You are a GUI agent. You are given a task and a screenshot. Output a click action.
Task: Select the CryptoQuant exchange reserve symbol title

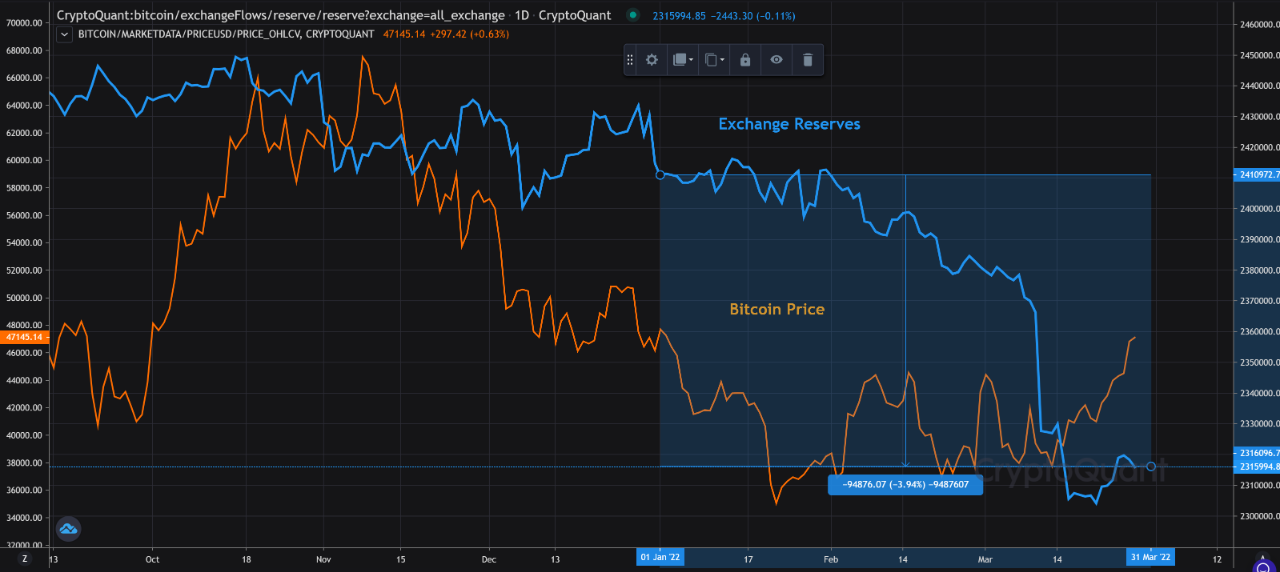(x=334, y=15)
